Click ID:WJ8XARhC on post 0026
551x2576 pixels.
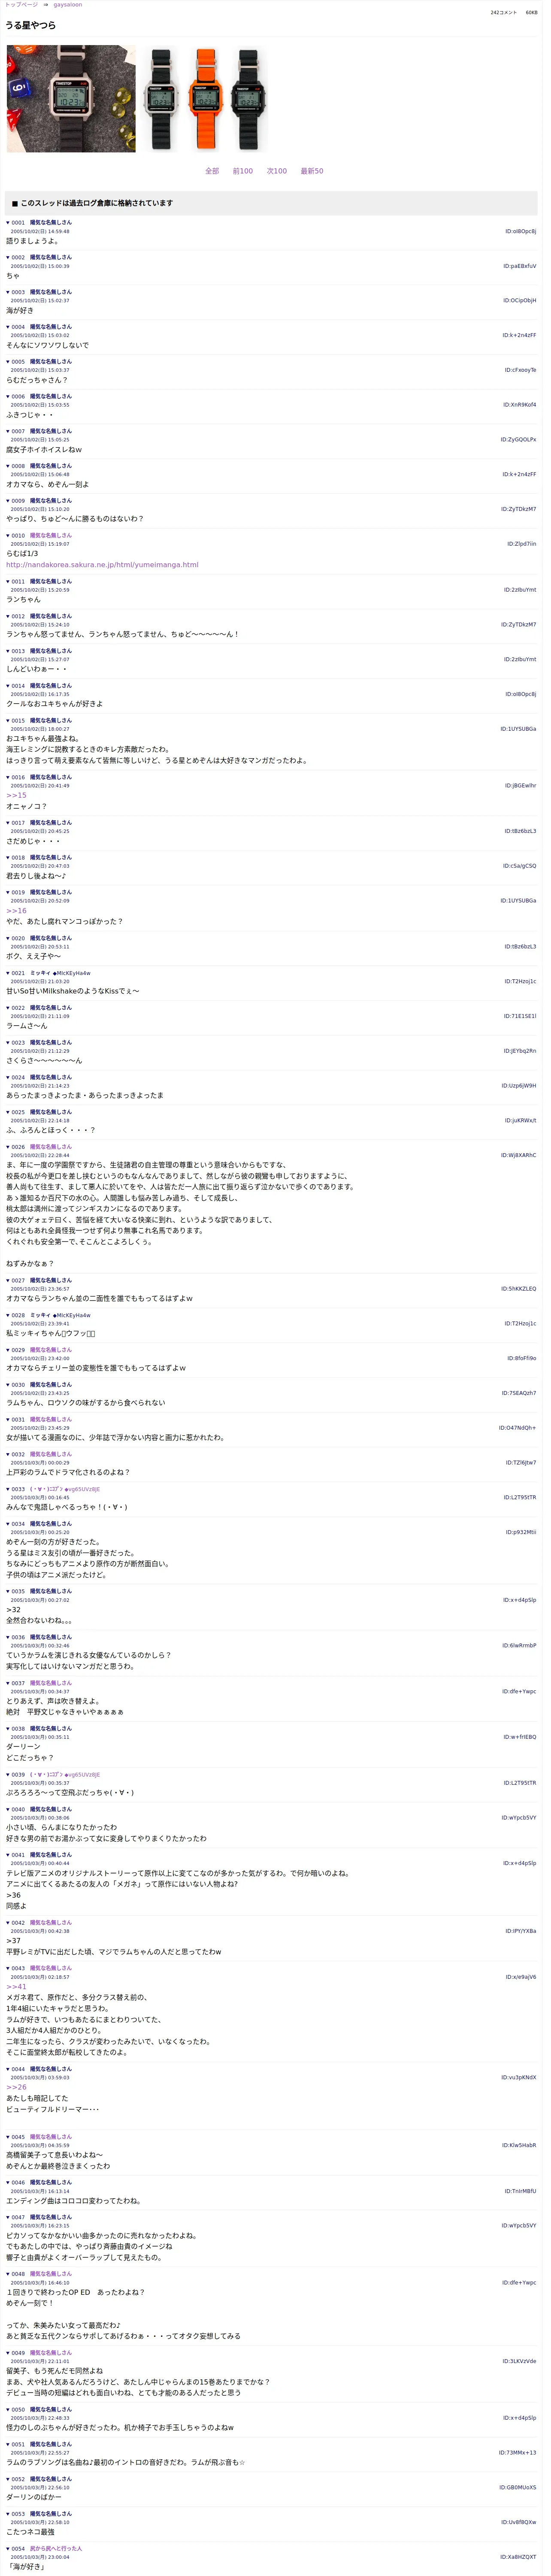[x=518, y=1155]
